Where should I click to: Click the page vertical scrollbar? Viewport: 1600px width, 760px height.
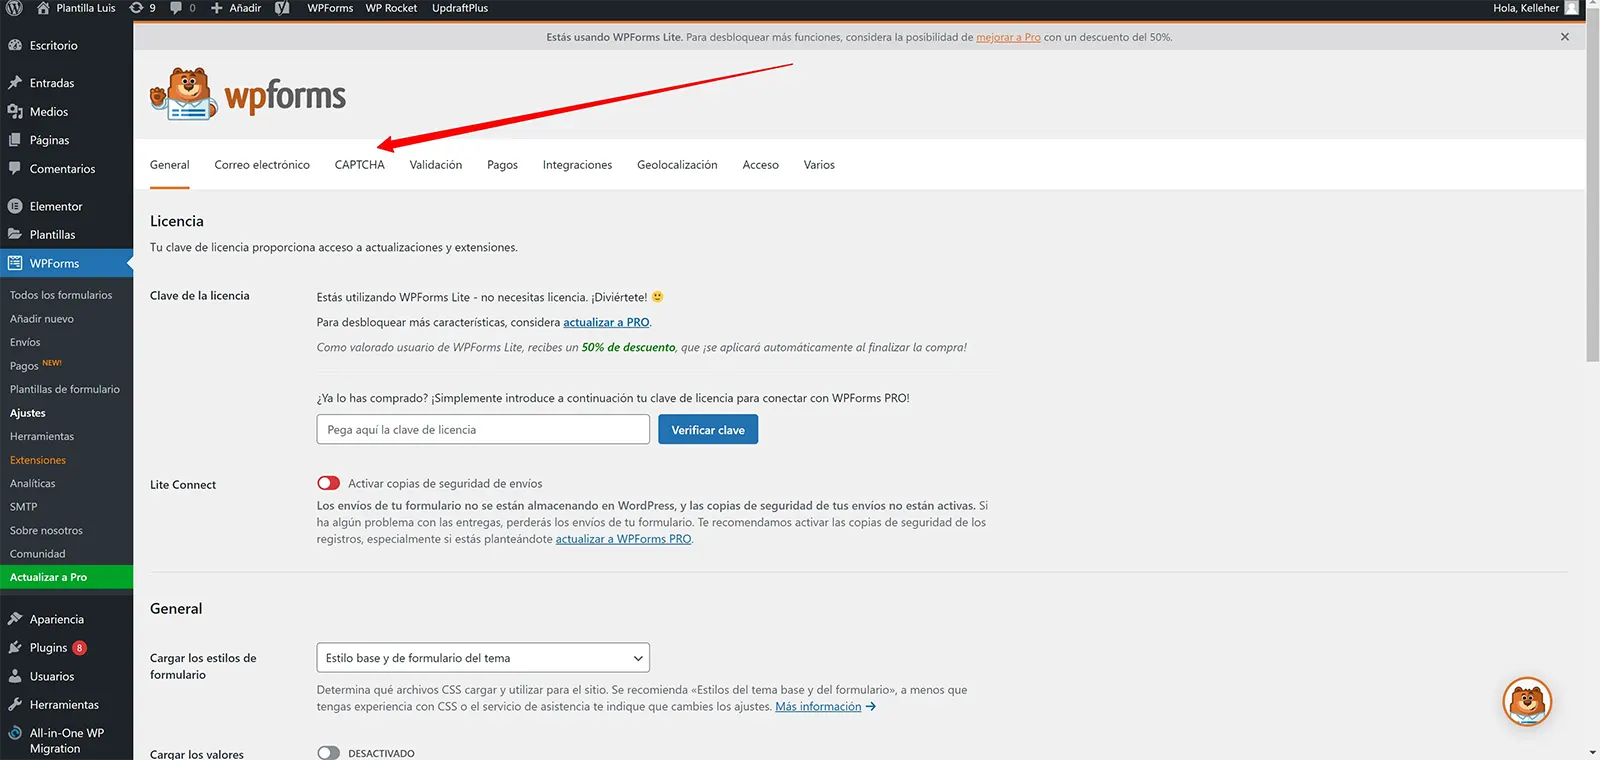click(1592, 200)
